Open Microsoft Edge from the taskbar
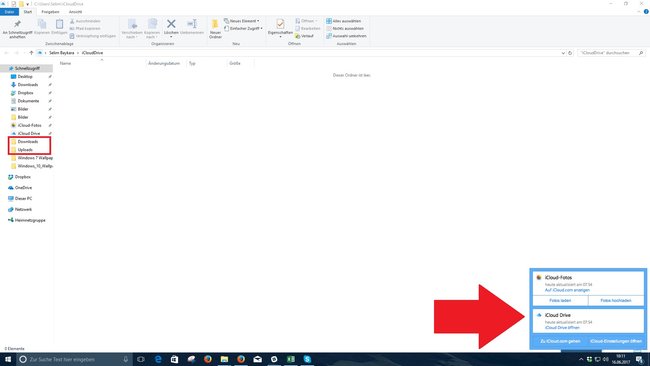 coord(158,359)
